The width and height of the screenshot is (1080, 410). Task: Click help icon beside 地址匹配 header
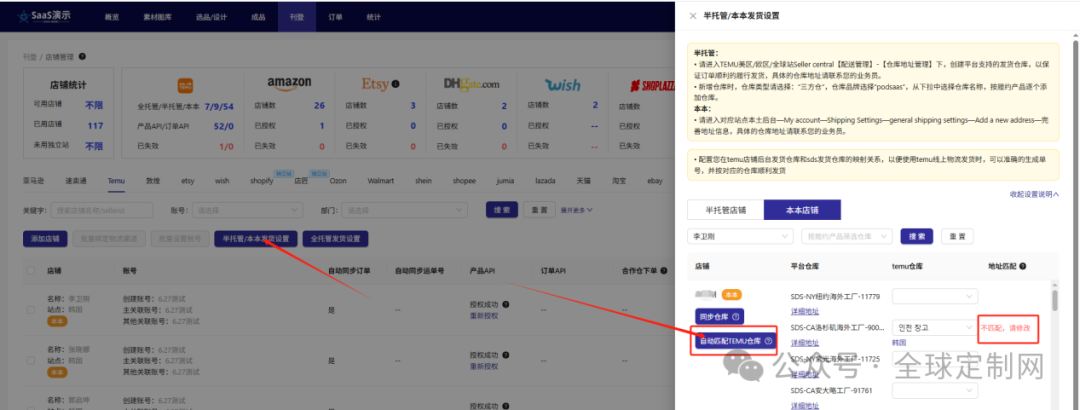pos(1025,266)
